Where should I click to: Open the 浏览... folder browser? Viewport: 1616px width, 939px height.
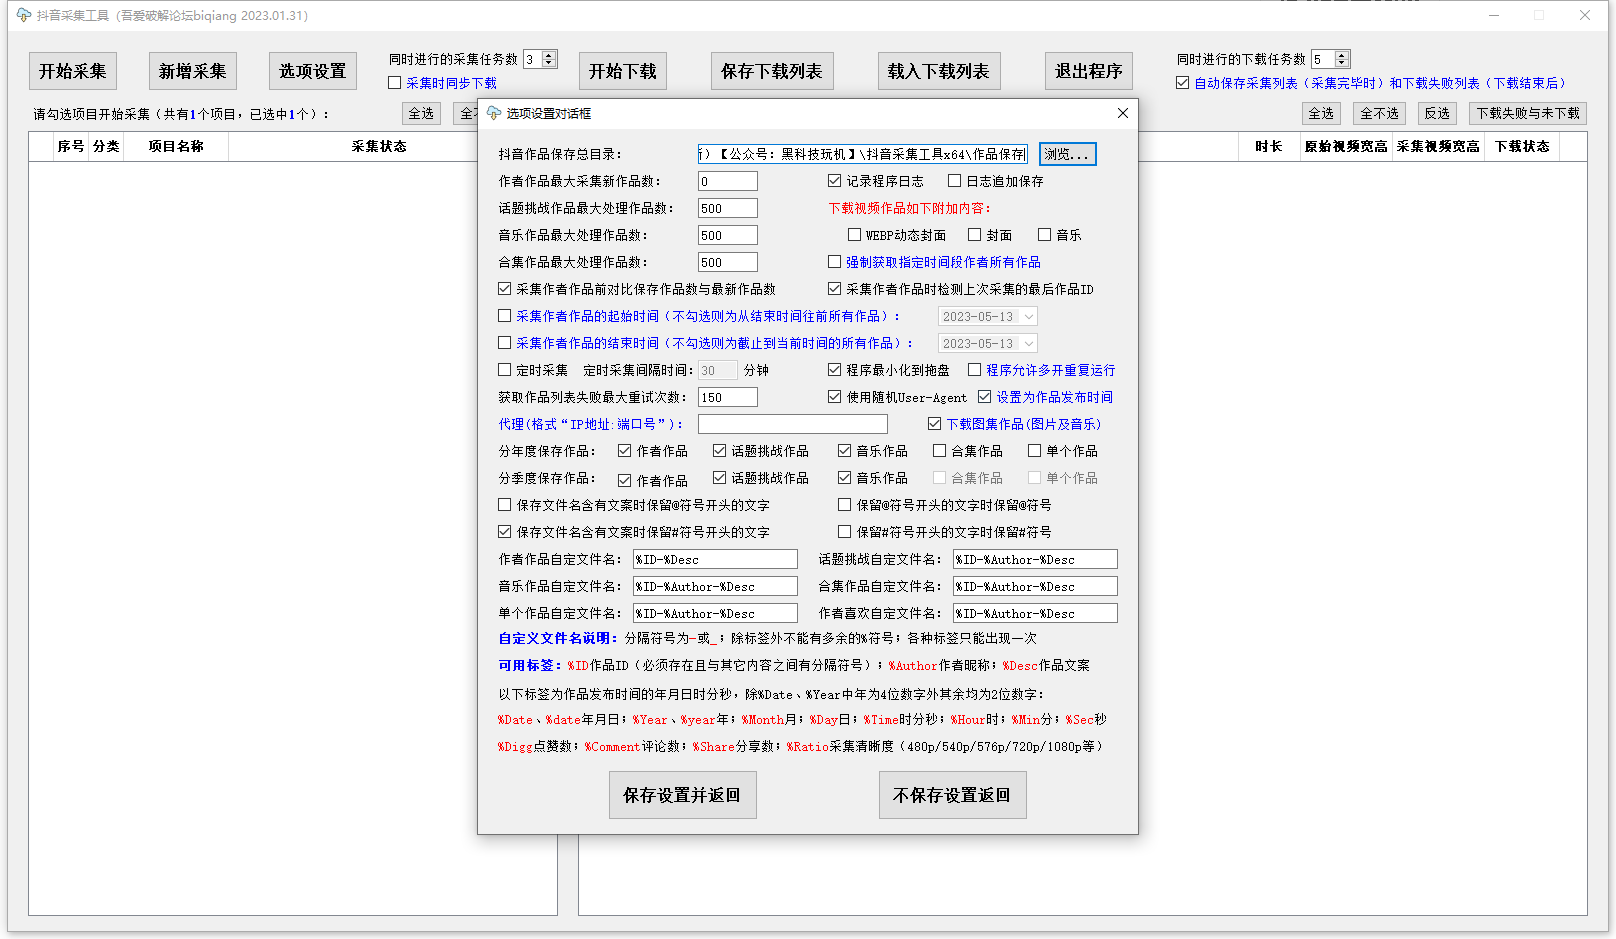click(1066, 153)
